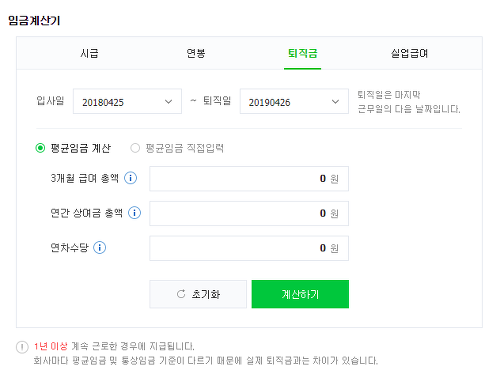Open info icon beside 3개월 급여 총액
This screenshot has height=374, width=500.
[131, 178]
